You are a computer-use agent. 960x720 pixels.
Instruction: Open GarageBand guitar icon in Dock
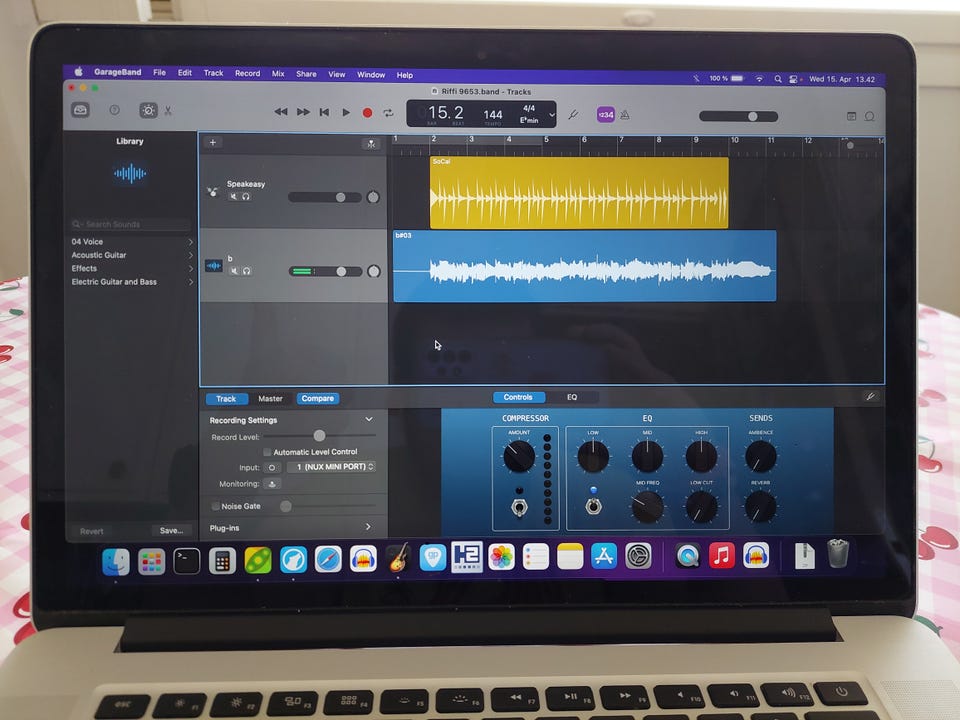(x=399, y=558)
